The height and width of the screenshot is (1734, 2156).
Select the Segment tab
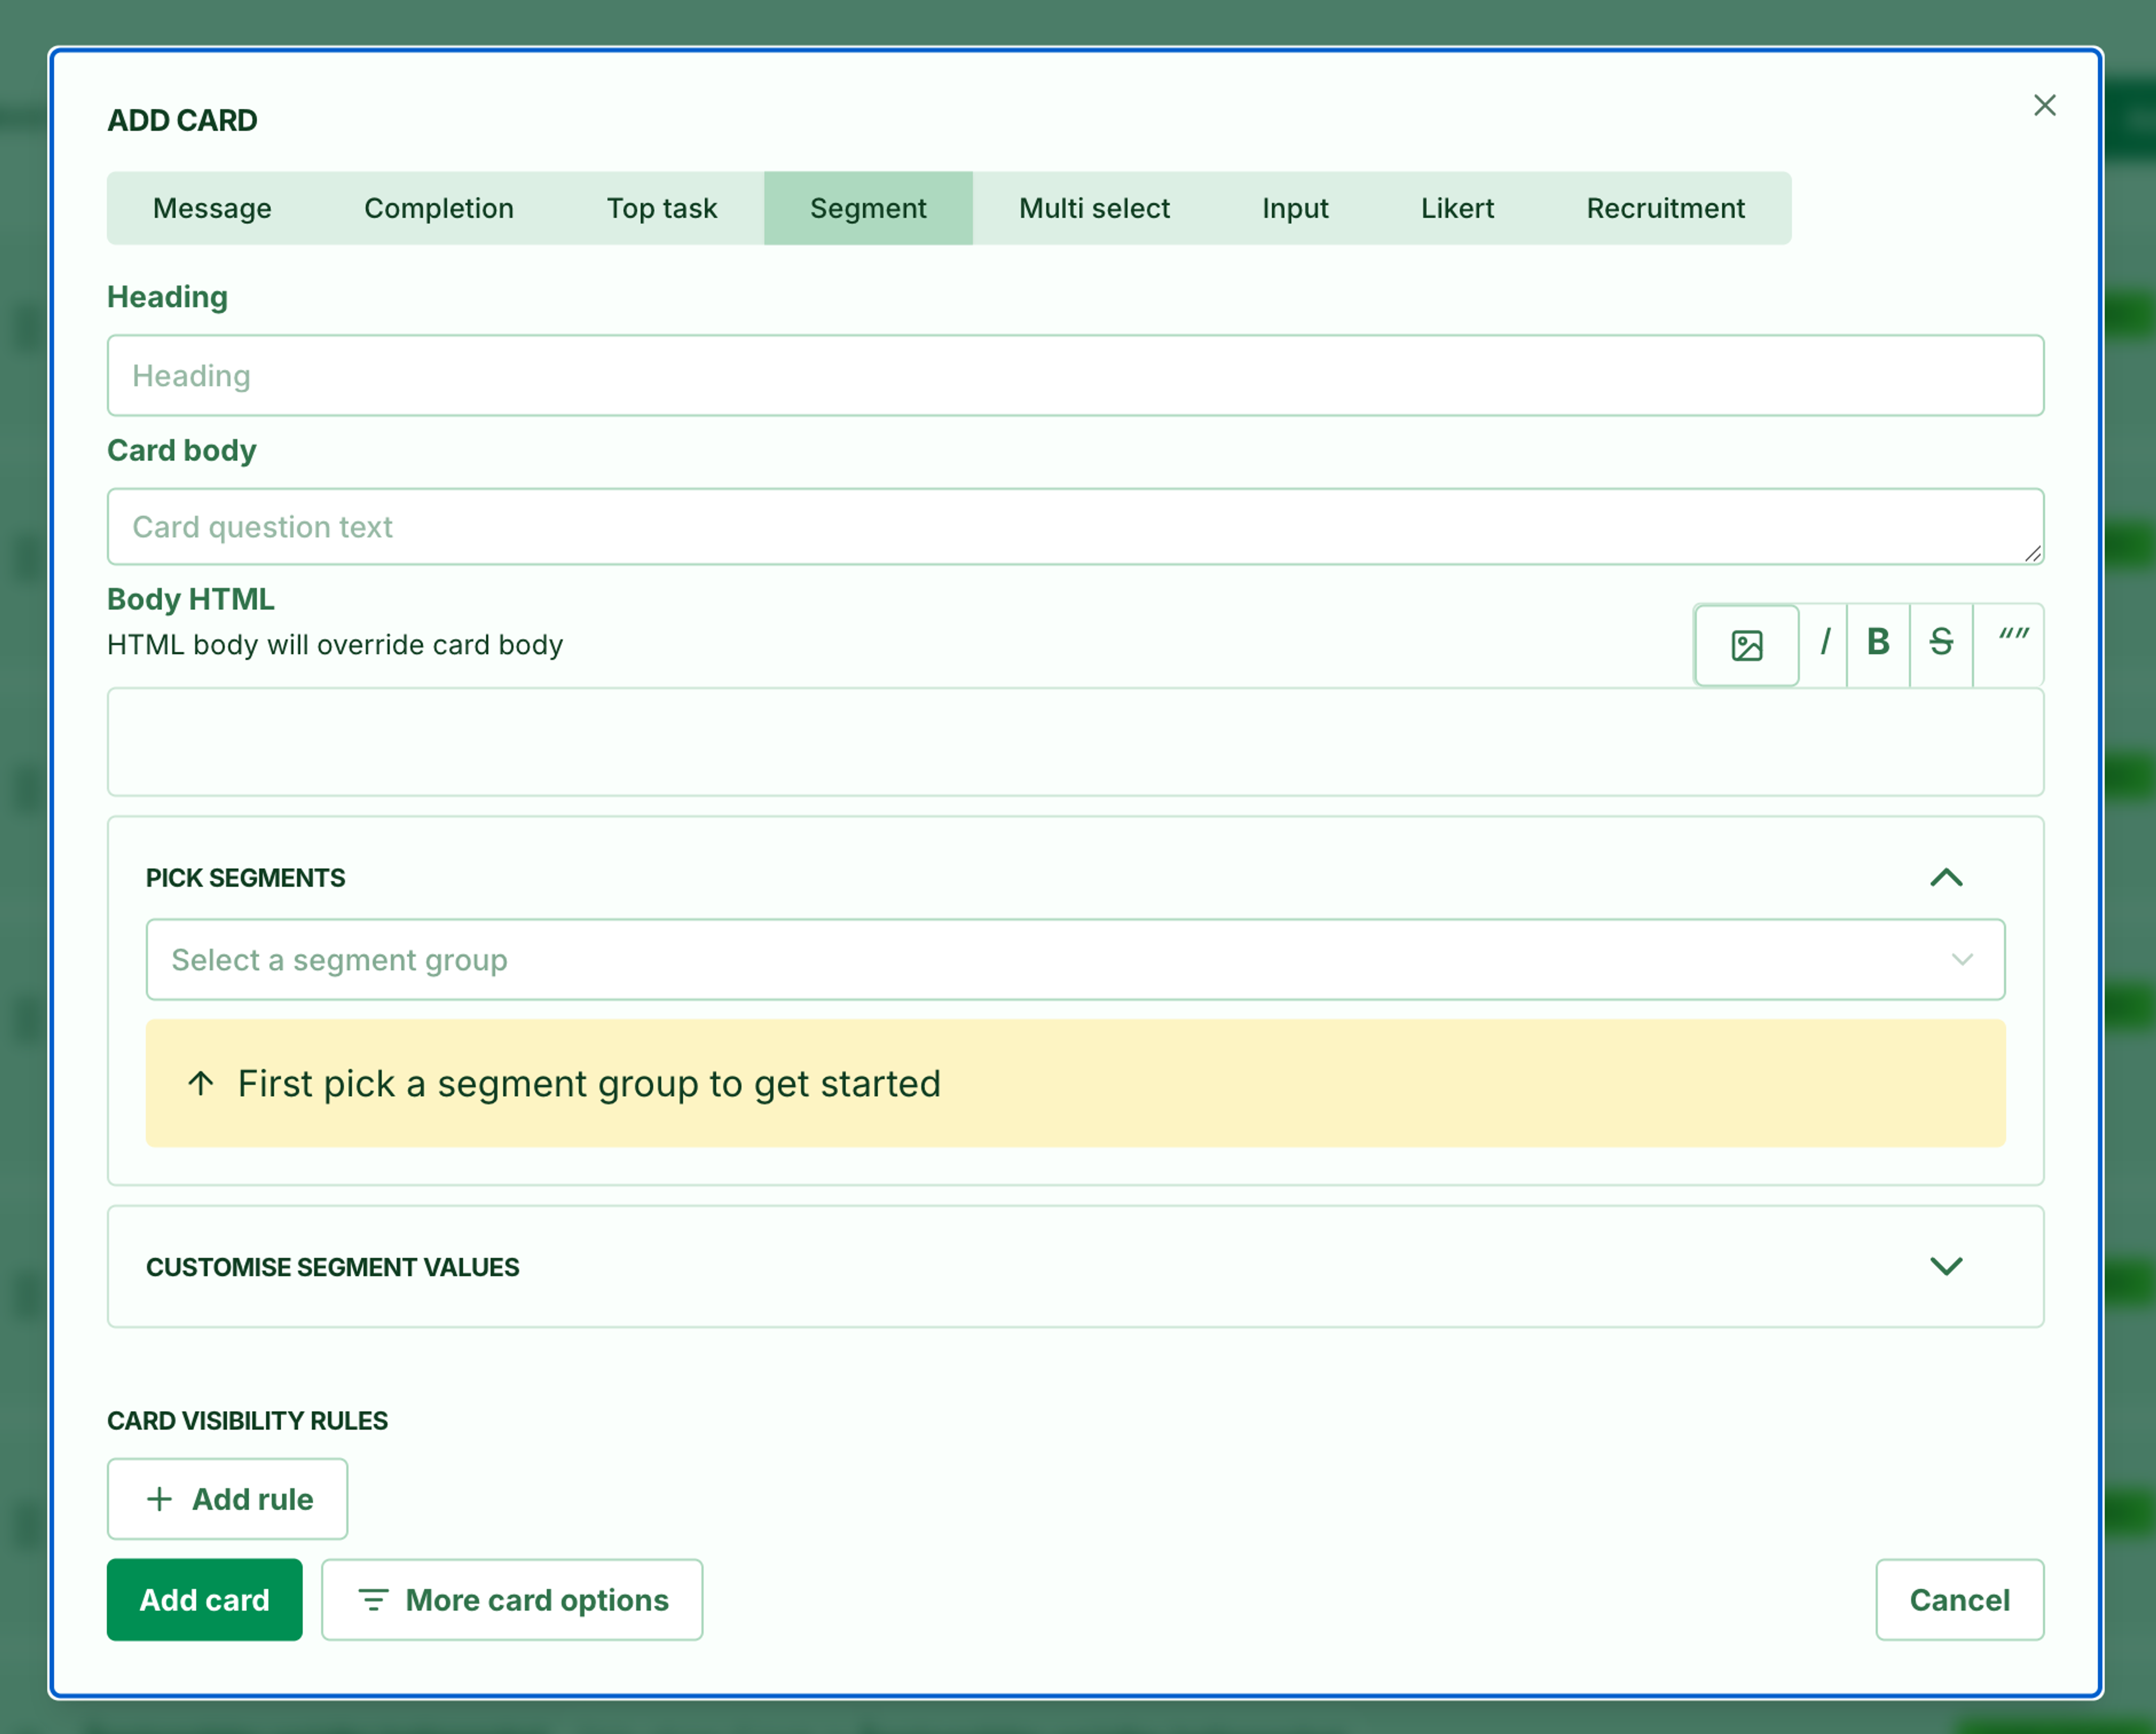(x=868, y=208)
